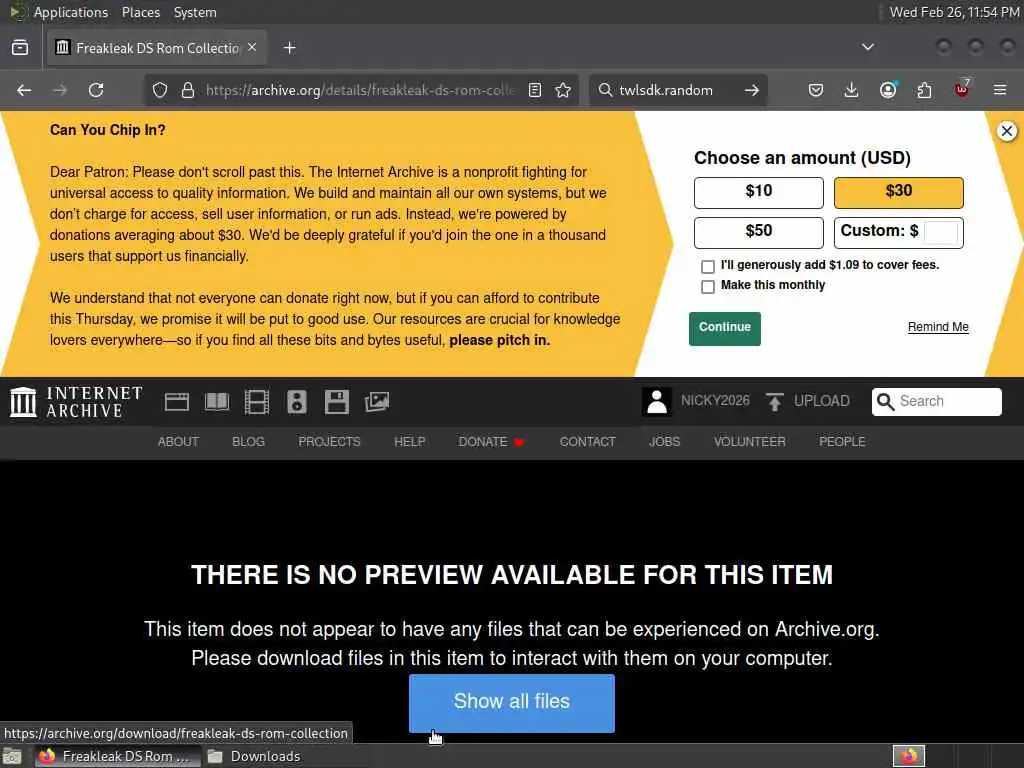This screenshot has width=1024, height=768.
Task: Go back to the previous page
Action: [24, 90]
